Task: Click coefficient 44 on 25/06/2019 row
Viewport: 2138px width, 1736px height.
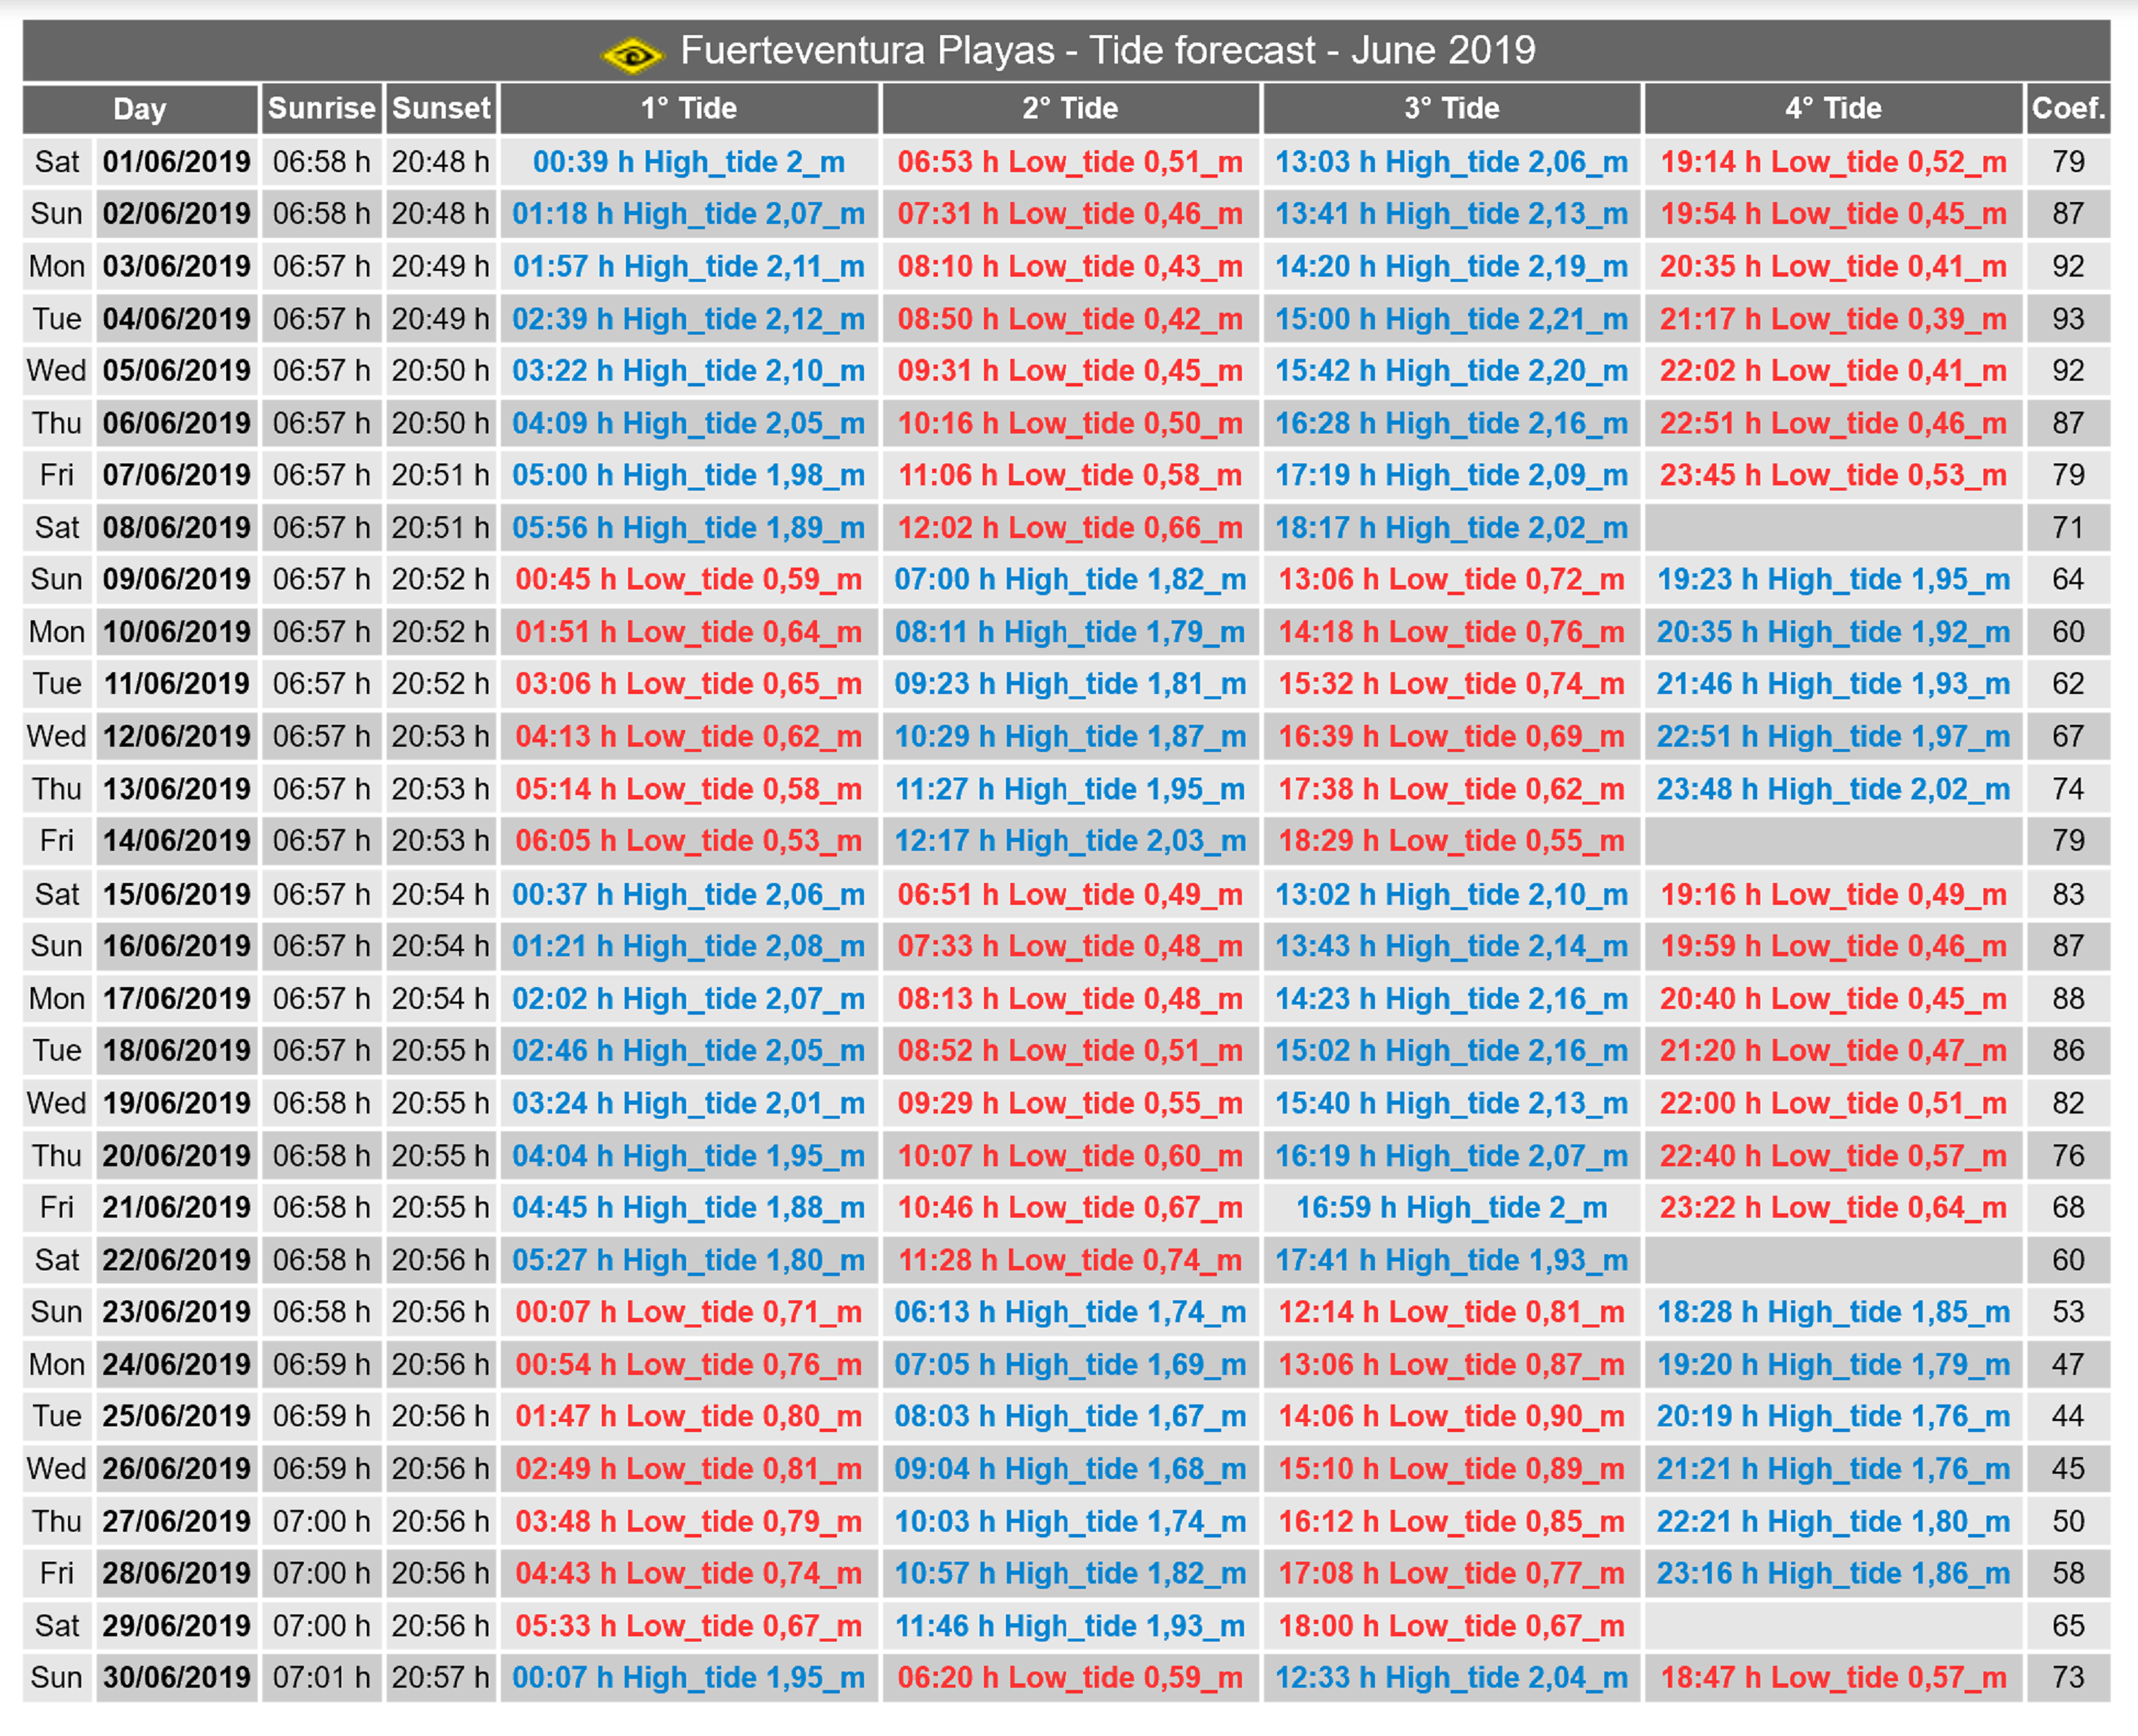Action: click(2068, 1417)
